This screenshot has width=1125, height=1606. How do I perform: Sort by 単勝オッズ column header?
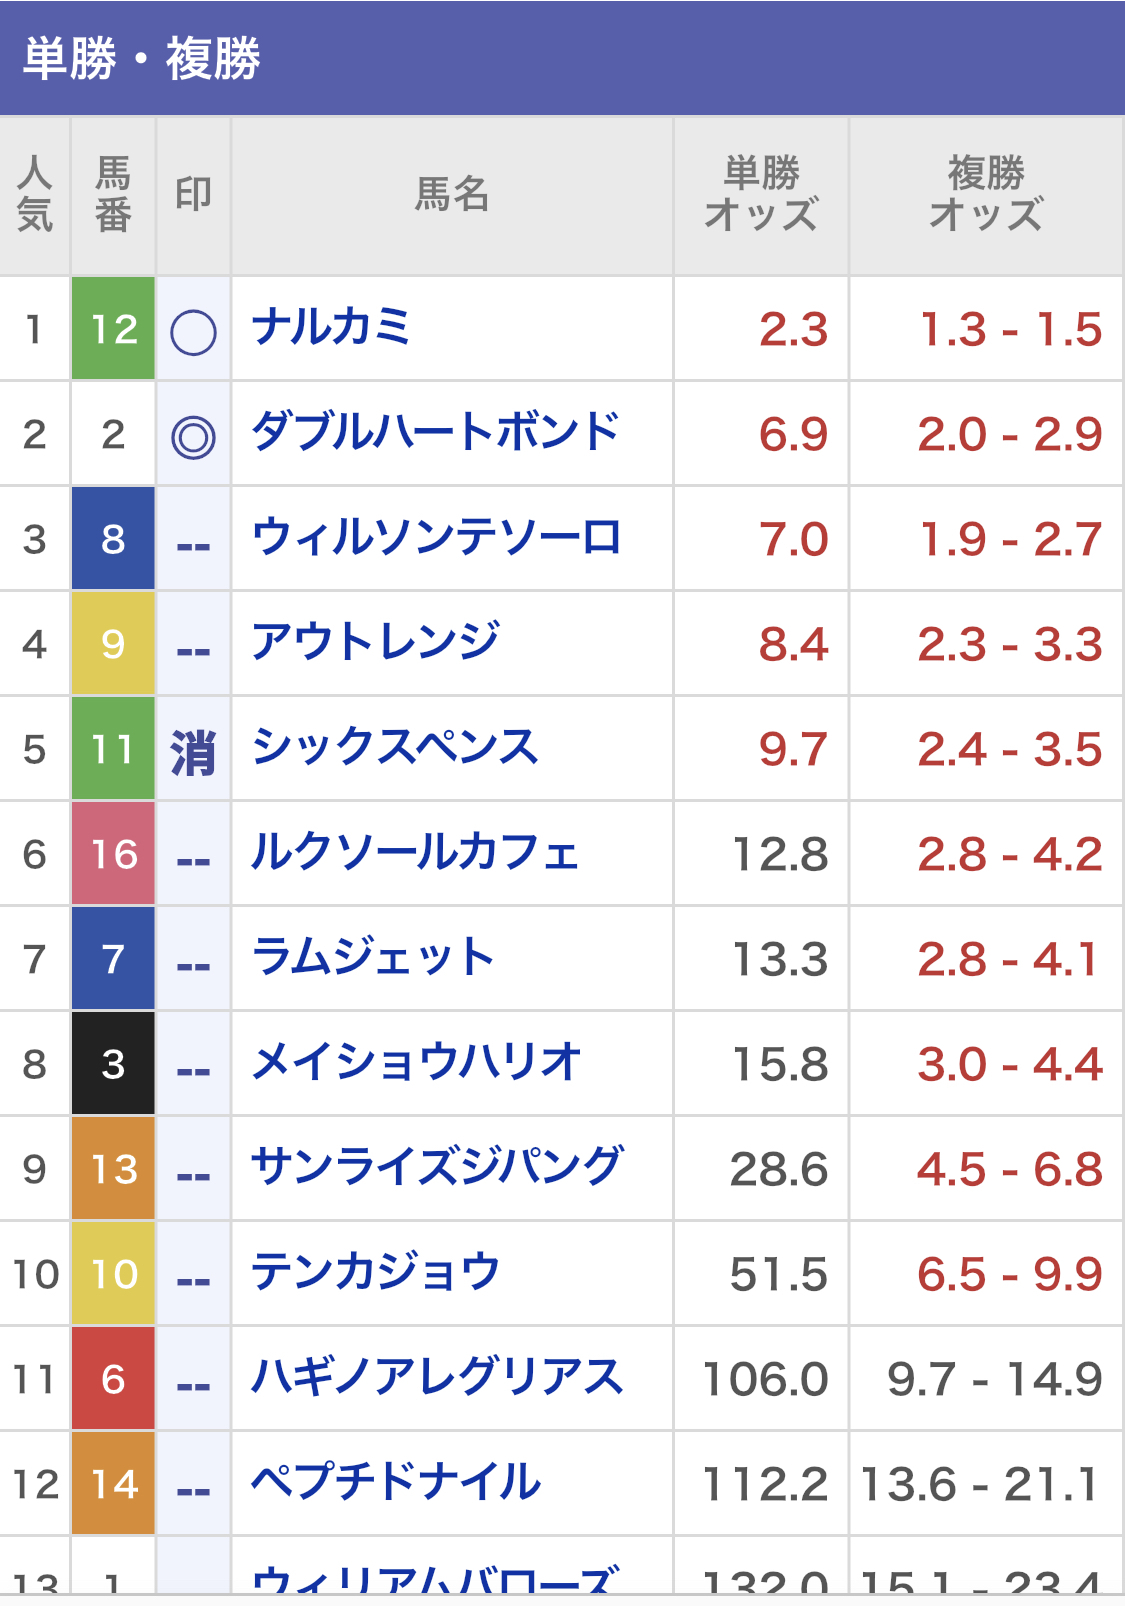coord(761,195)
